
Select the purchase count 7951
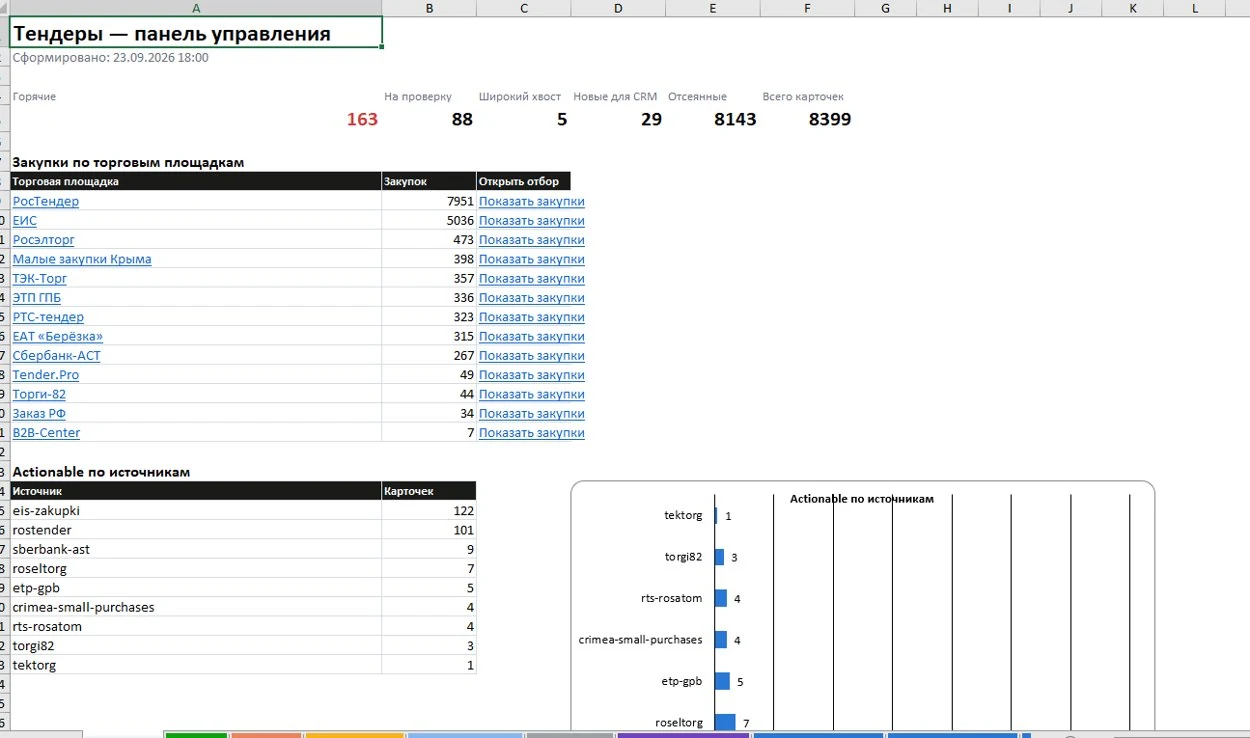pyautogui.click(x=429, y=201)
